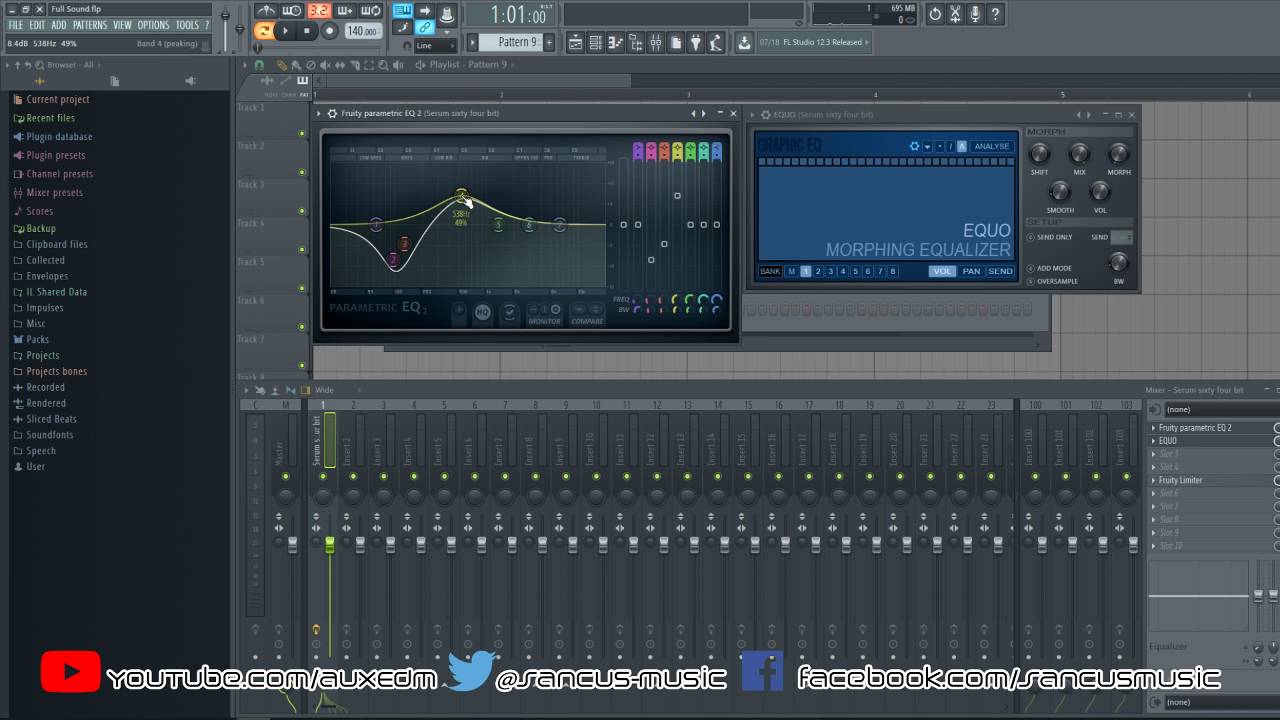This screenshot has height=720, width=1280.
Task: Select the zoom tool in playlist toolbar
Action: click(x=384, y=65)
